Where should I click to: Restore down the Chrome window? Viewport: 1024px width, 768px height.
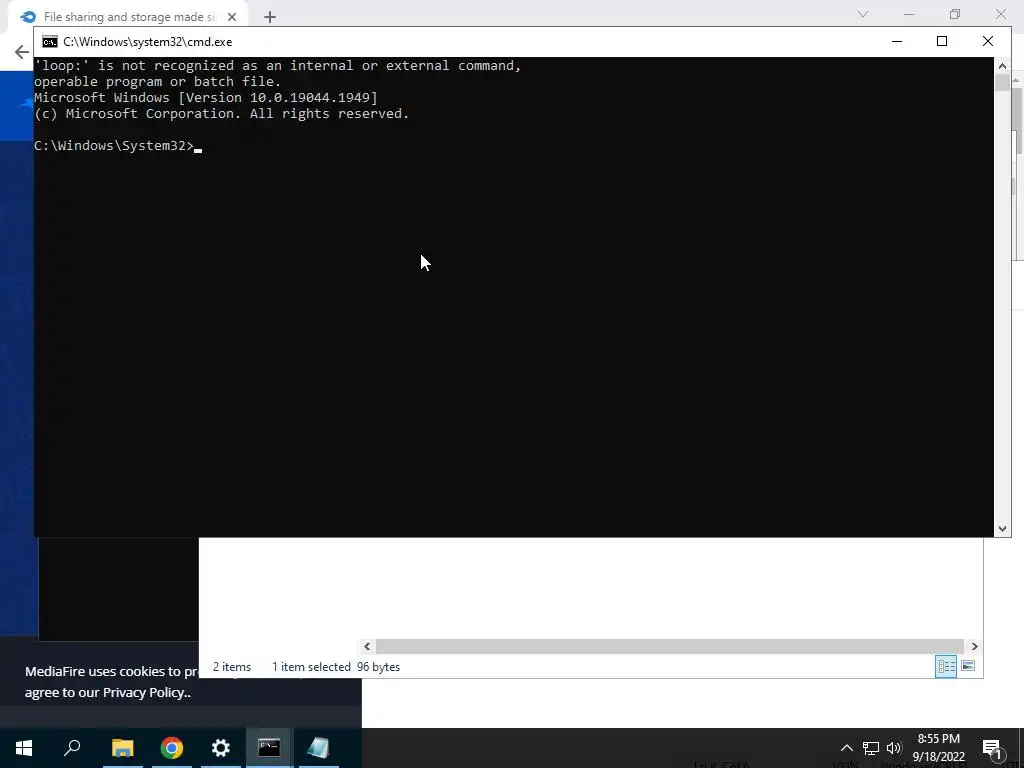[x=955, y=14]
